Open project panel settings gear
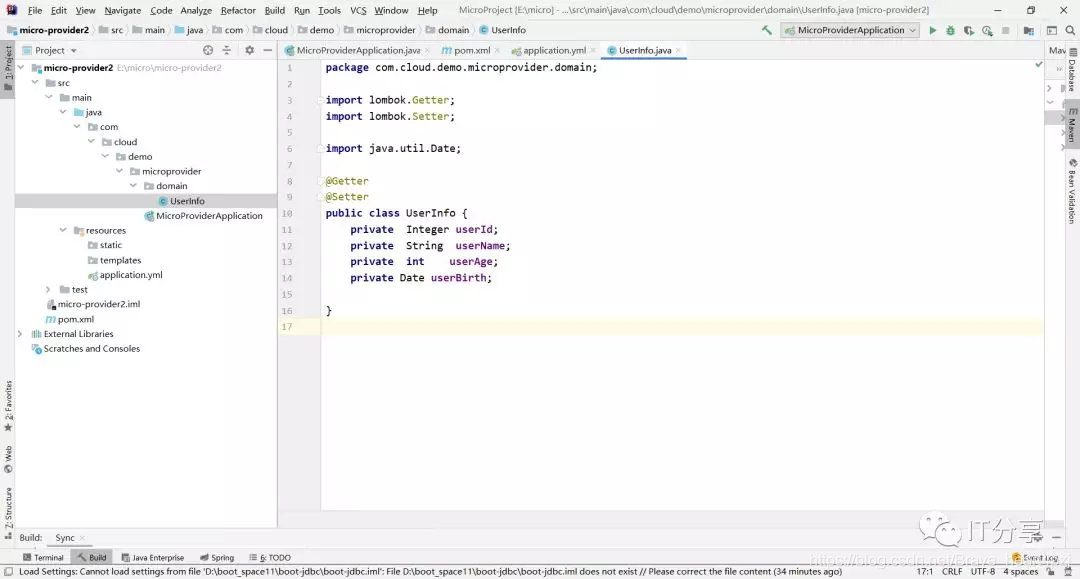1080x579 pixels. (x=249, y=50)
